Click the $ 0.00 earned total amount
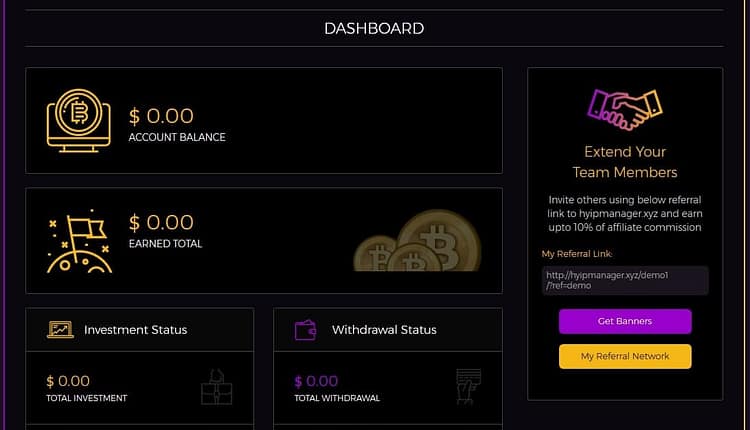750x430 pixels. pos(161,222)
